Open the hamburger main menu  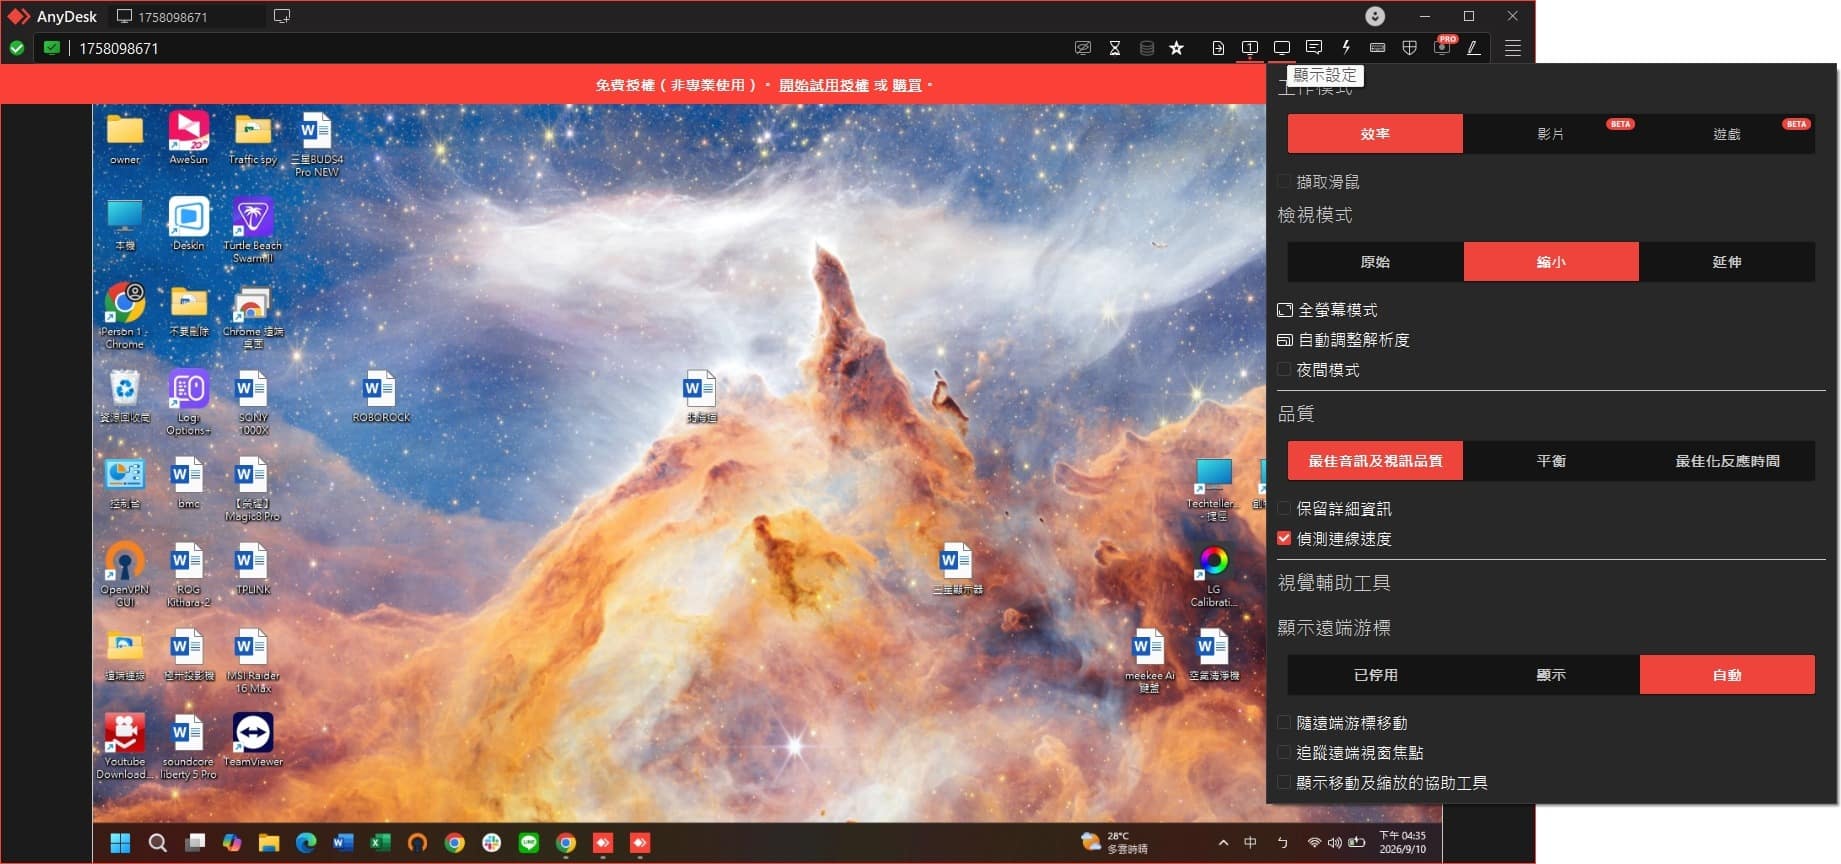(x=1513, y=48)
